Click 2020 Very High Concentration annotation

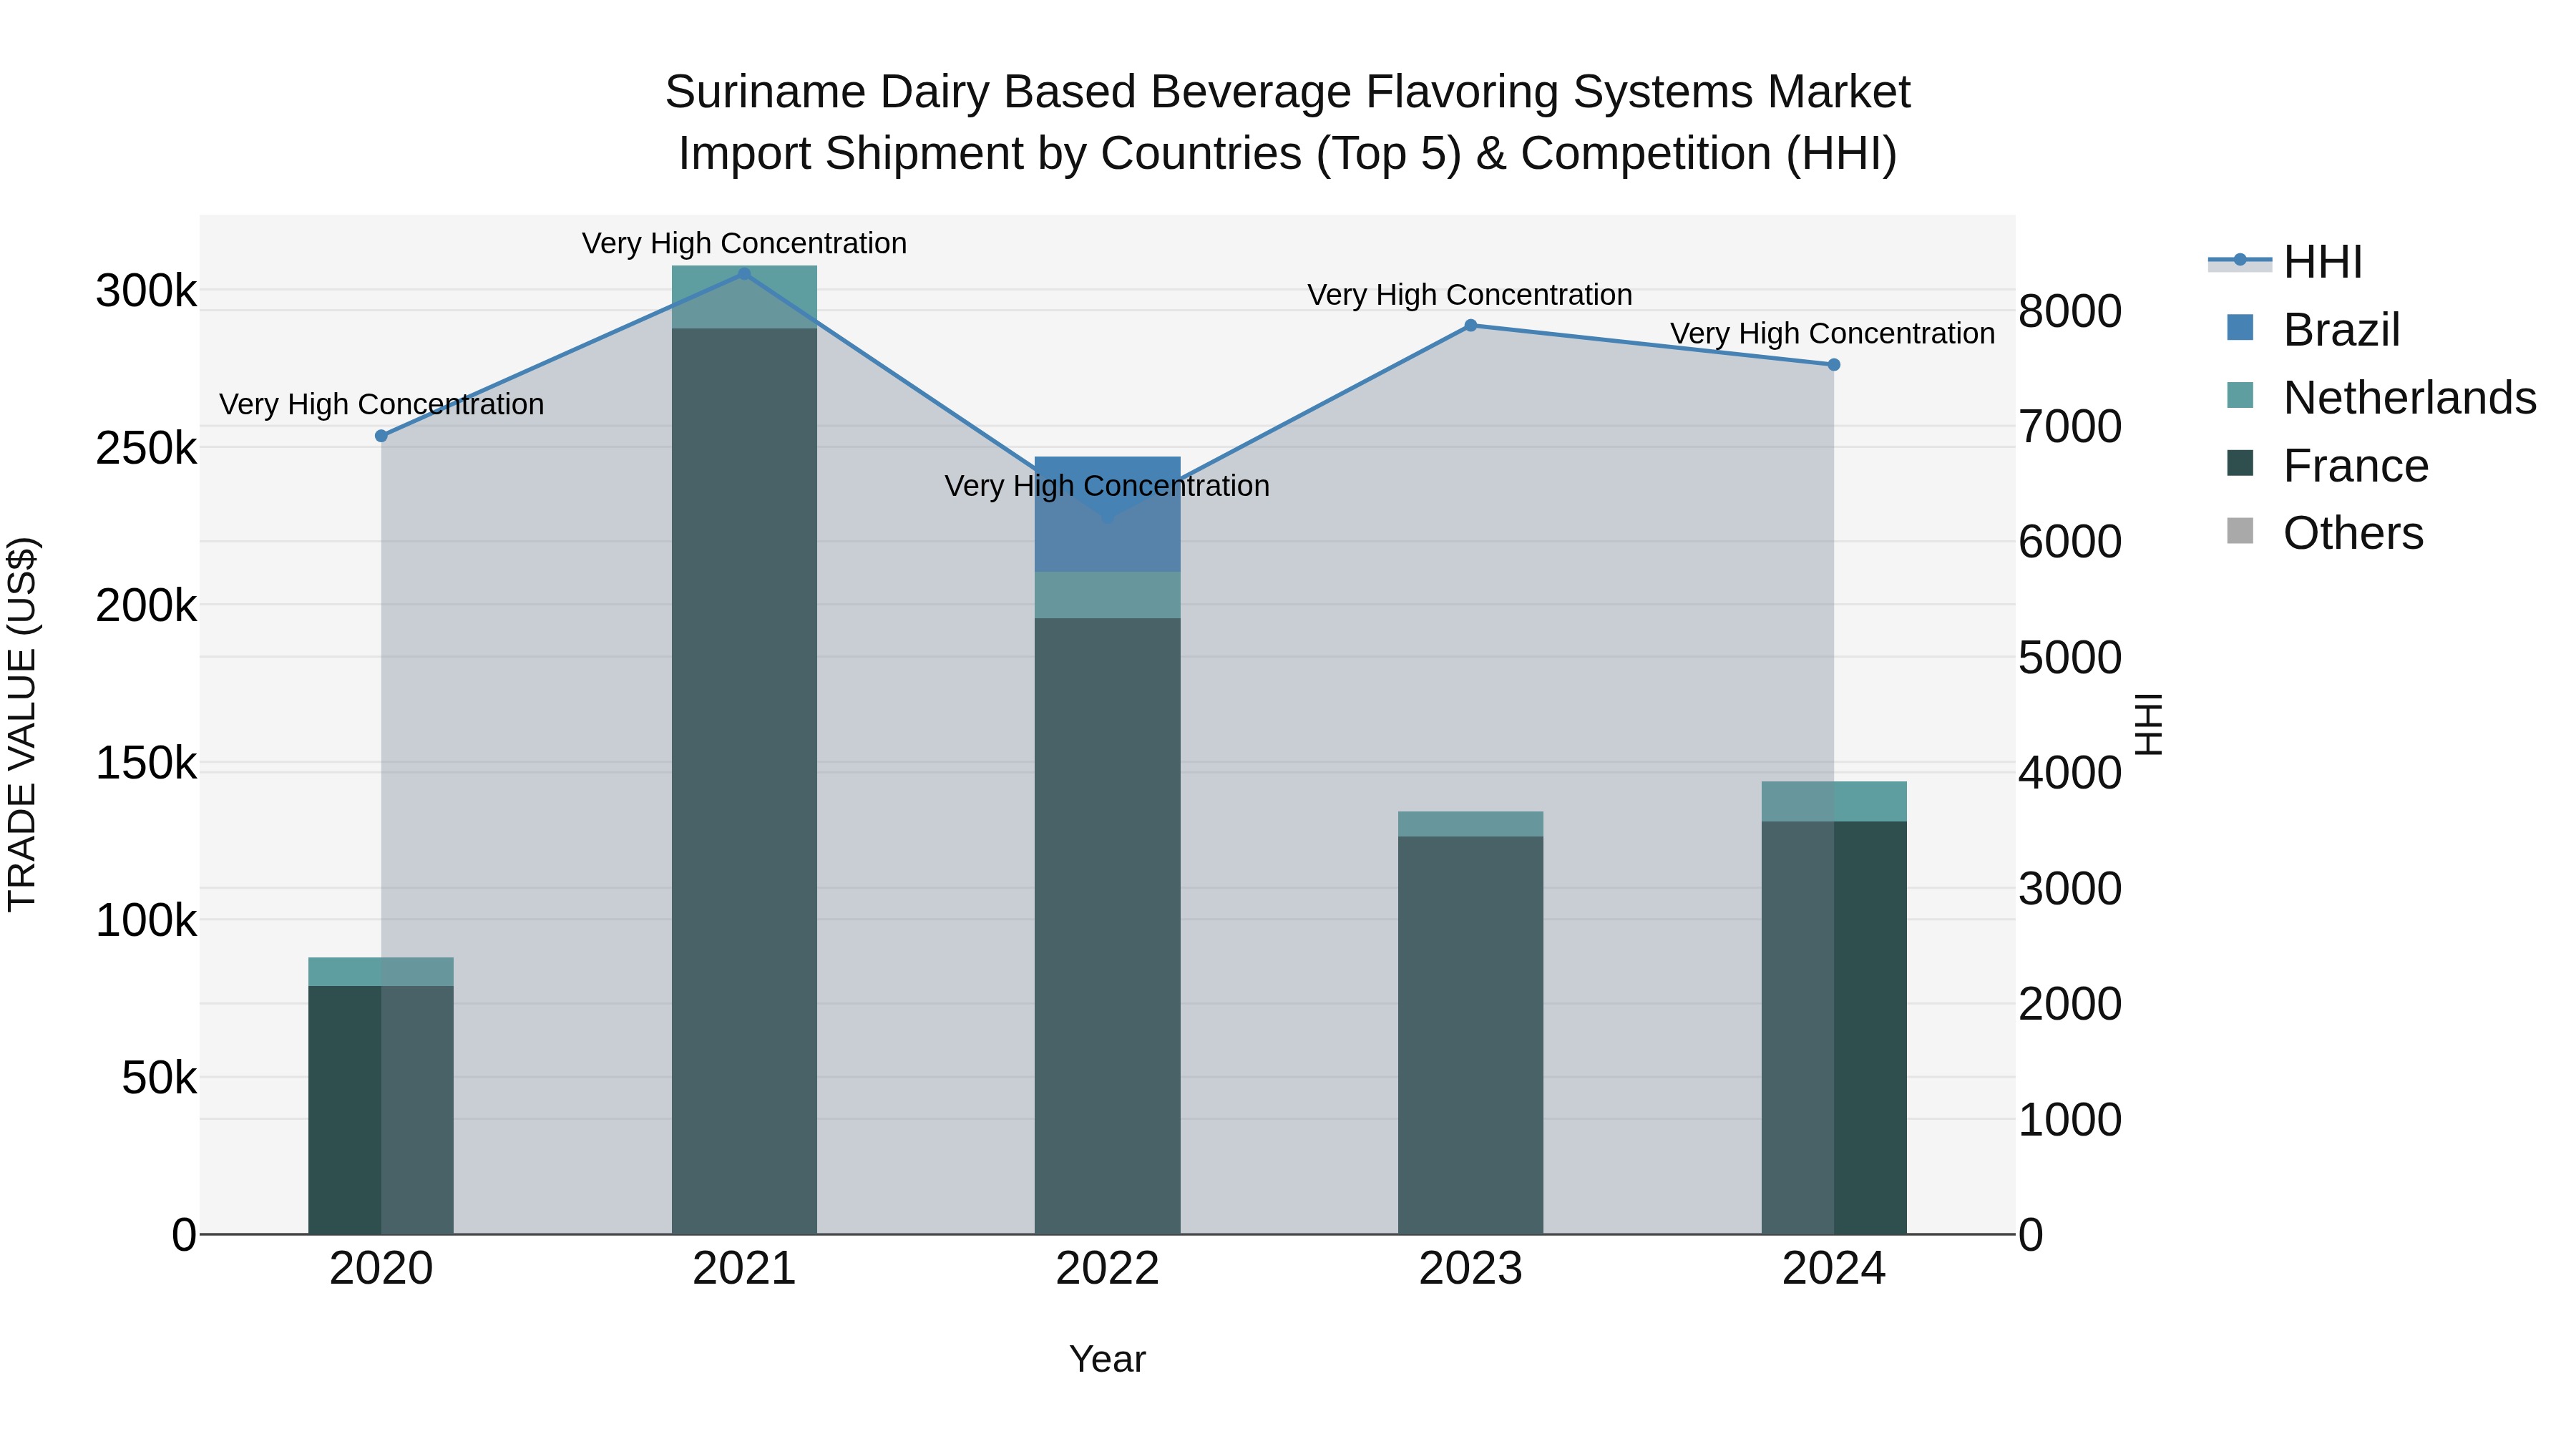point(381,404)
